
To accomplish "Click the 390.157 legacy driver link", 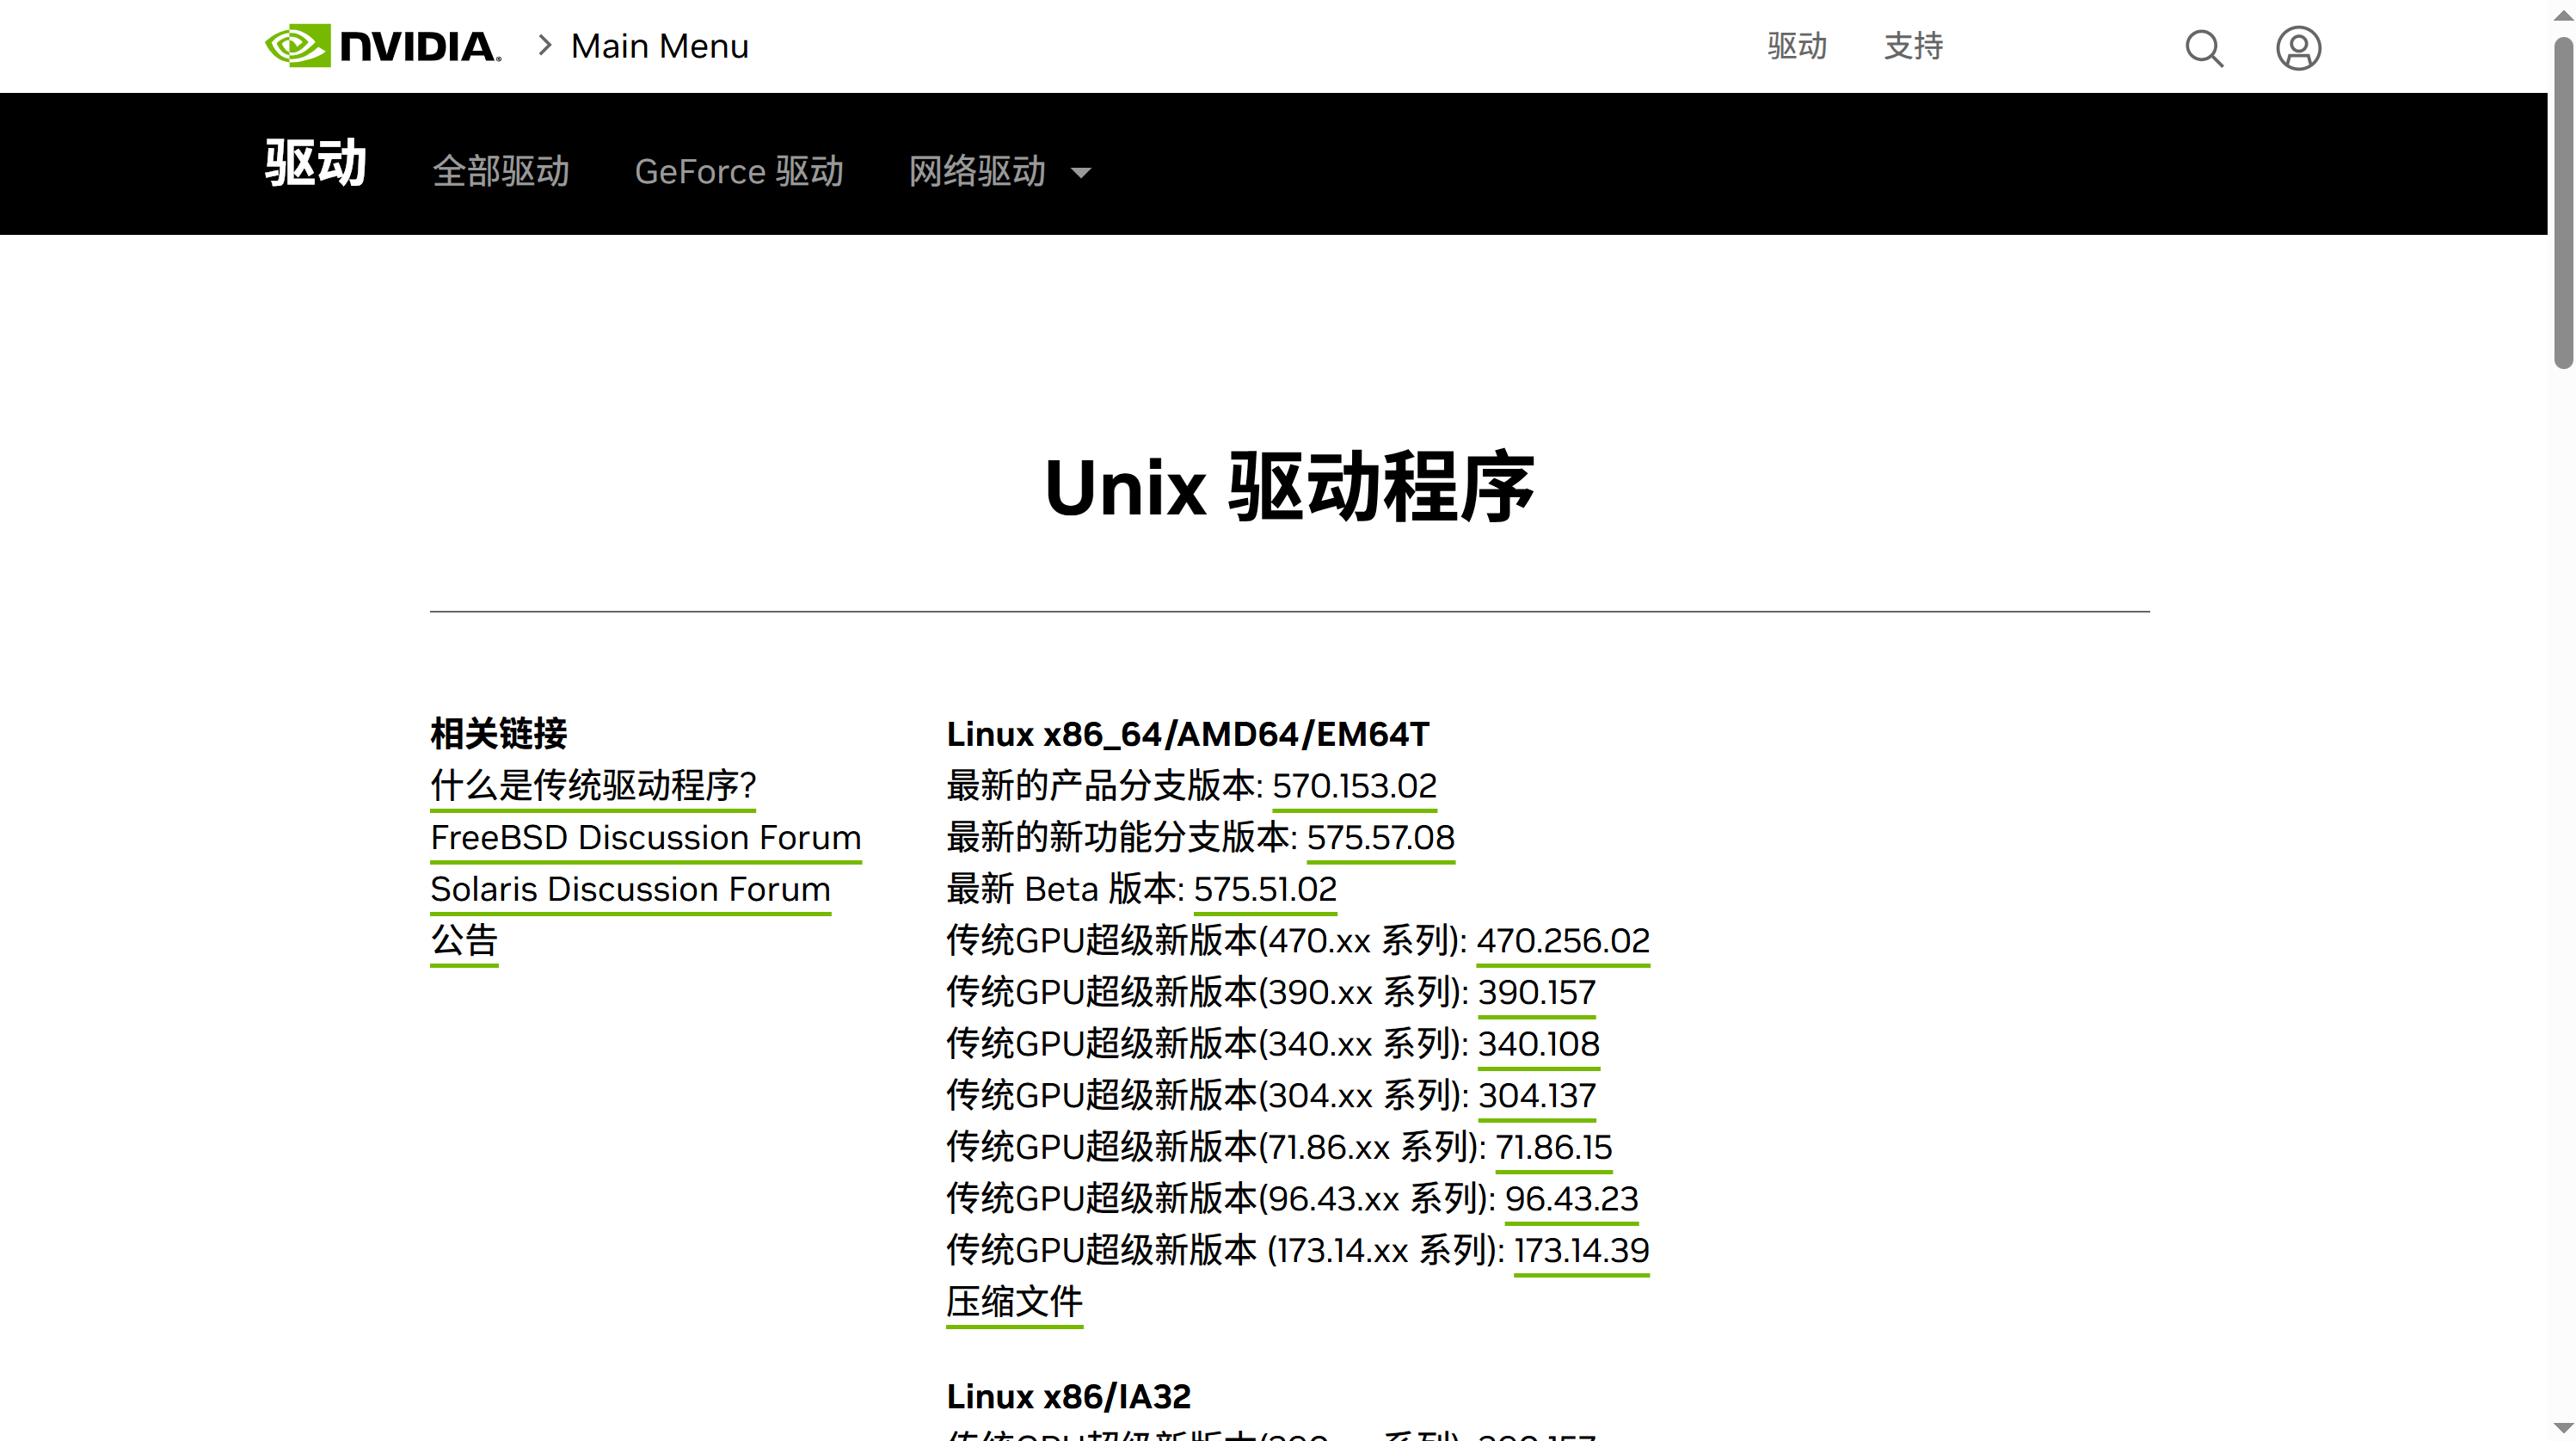I will [x=1537, y=993].
